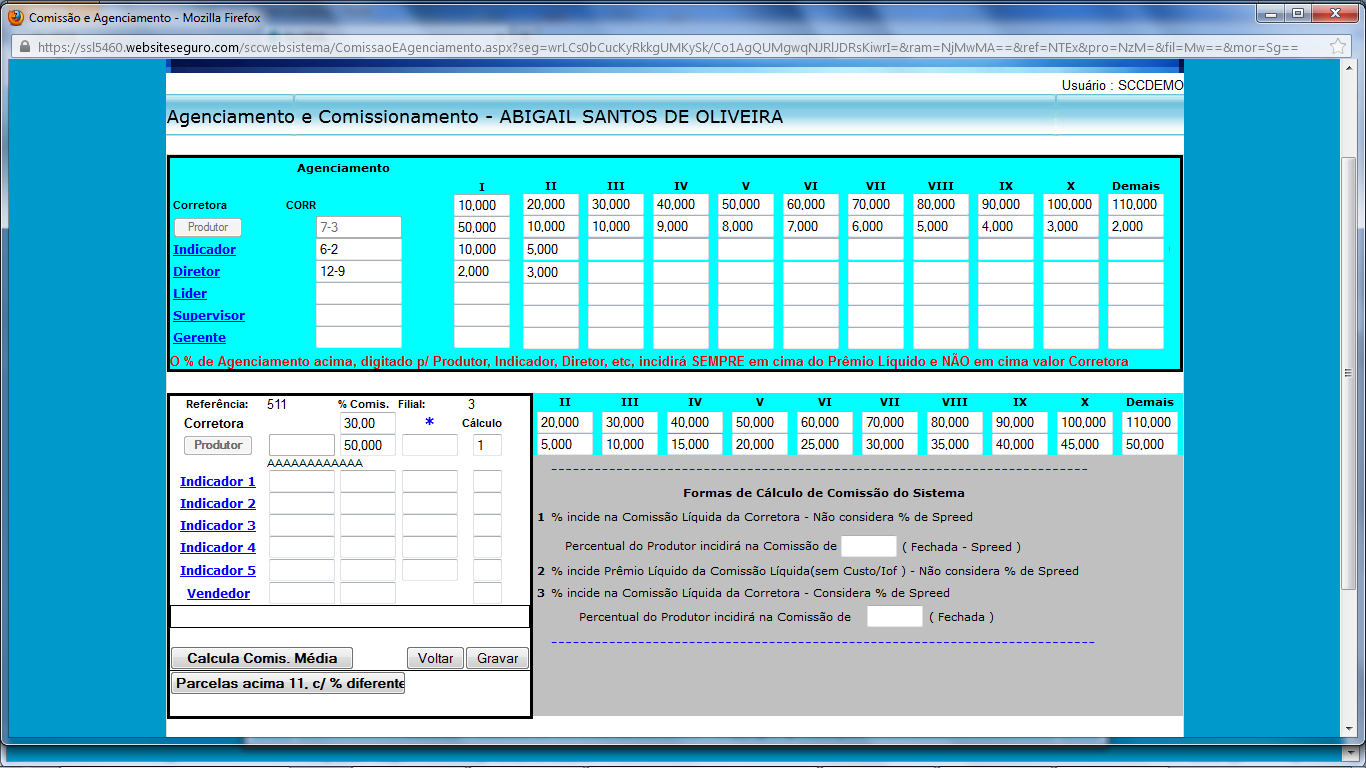Open the Gerente link
The image size is (1366, 768).
200,337
